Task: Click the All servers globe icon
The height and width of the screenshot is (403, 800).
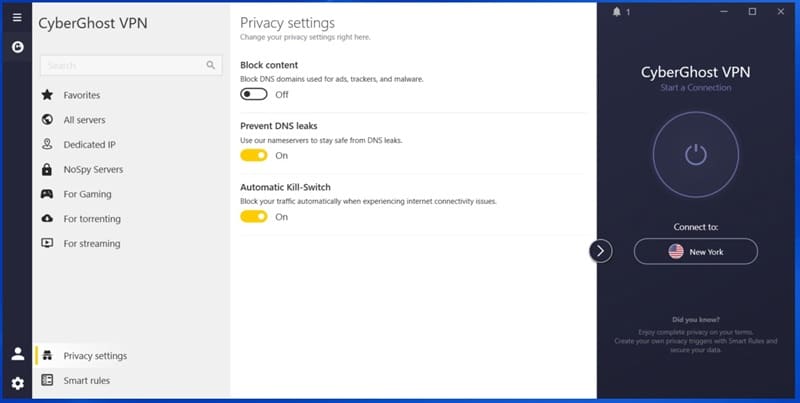Action: click(47, 119)
